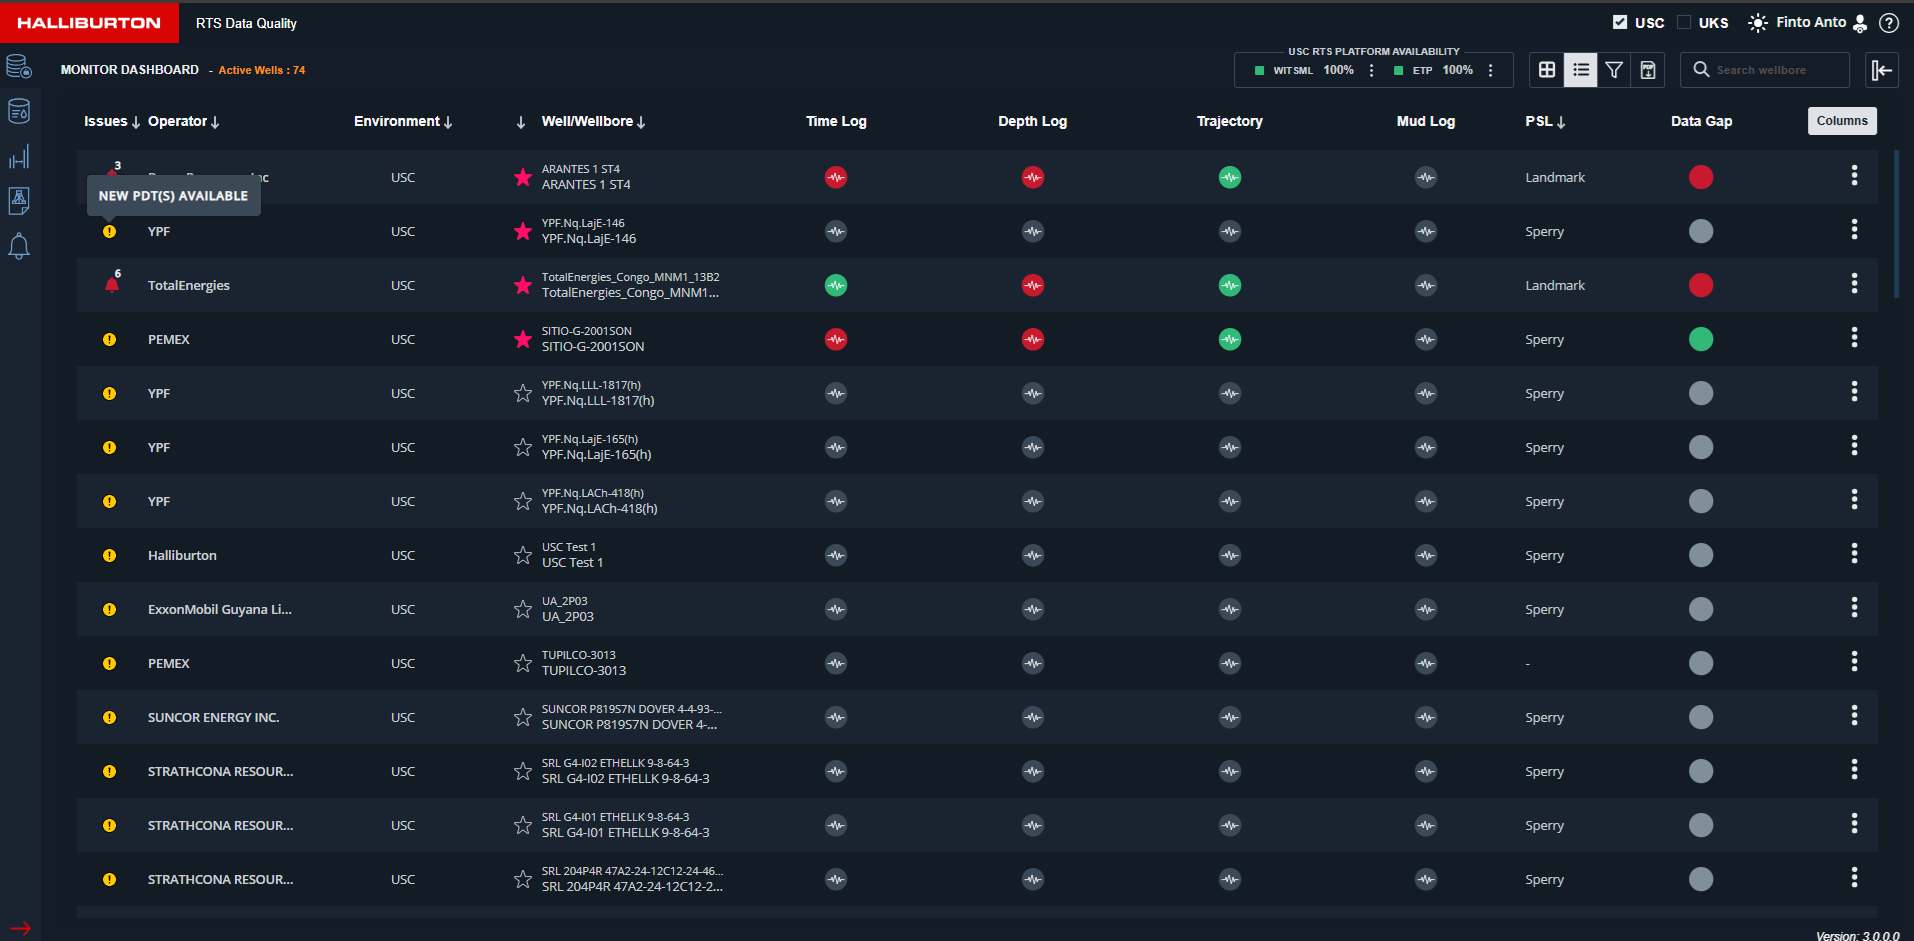Click the save view icon
The width and height of the screenshot is (1914, 941).
1648,70
